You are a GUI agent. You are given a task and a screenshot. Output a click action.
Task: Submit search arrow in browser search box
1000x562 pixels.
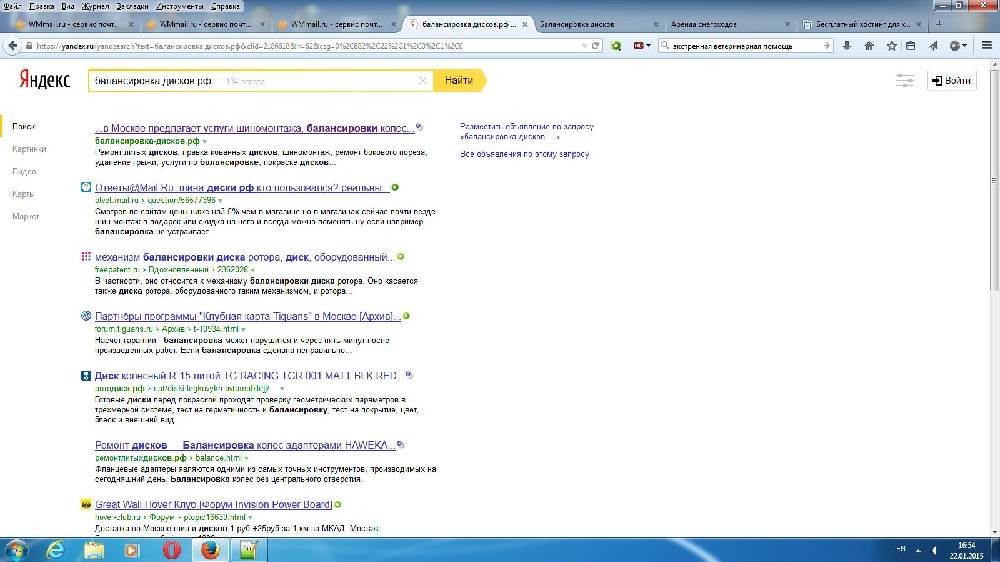tap(827, 46)
